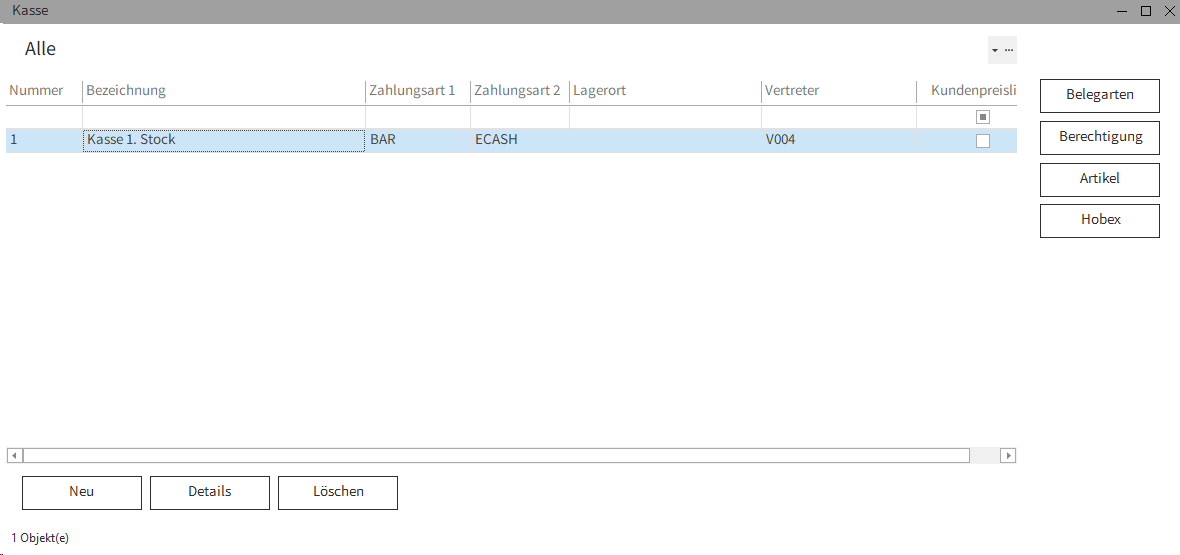This screenshot has height=555, width=1180.
Task: Select the Kasse 1. Stock cell
Action: click(223, 140)
